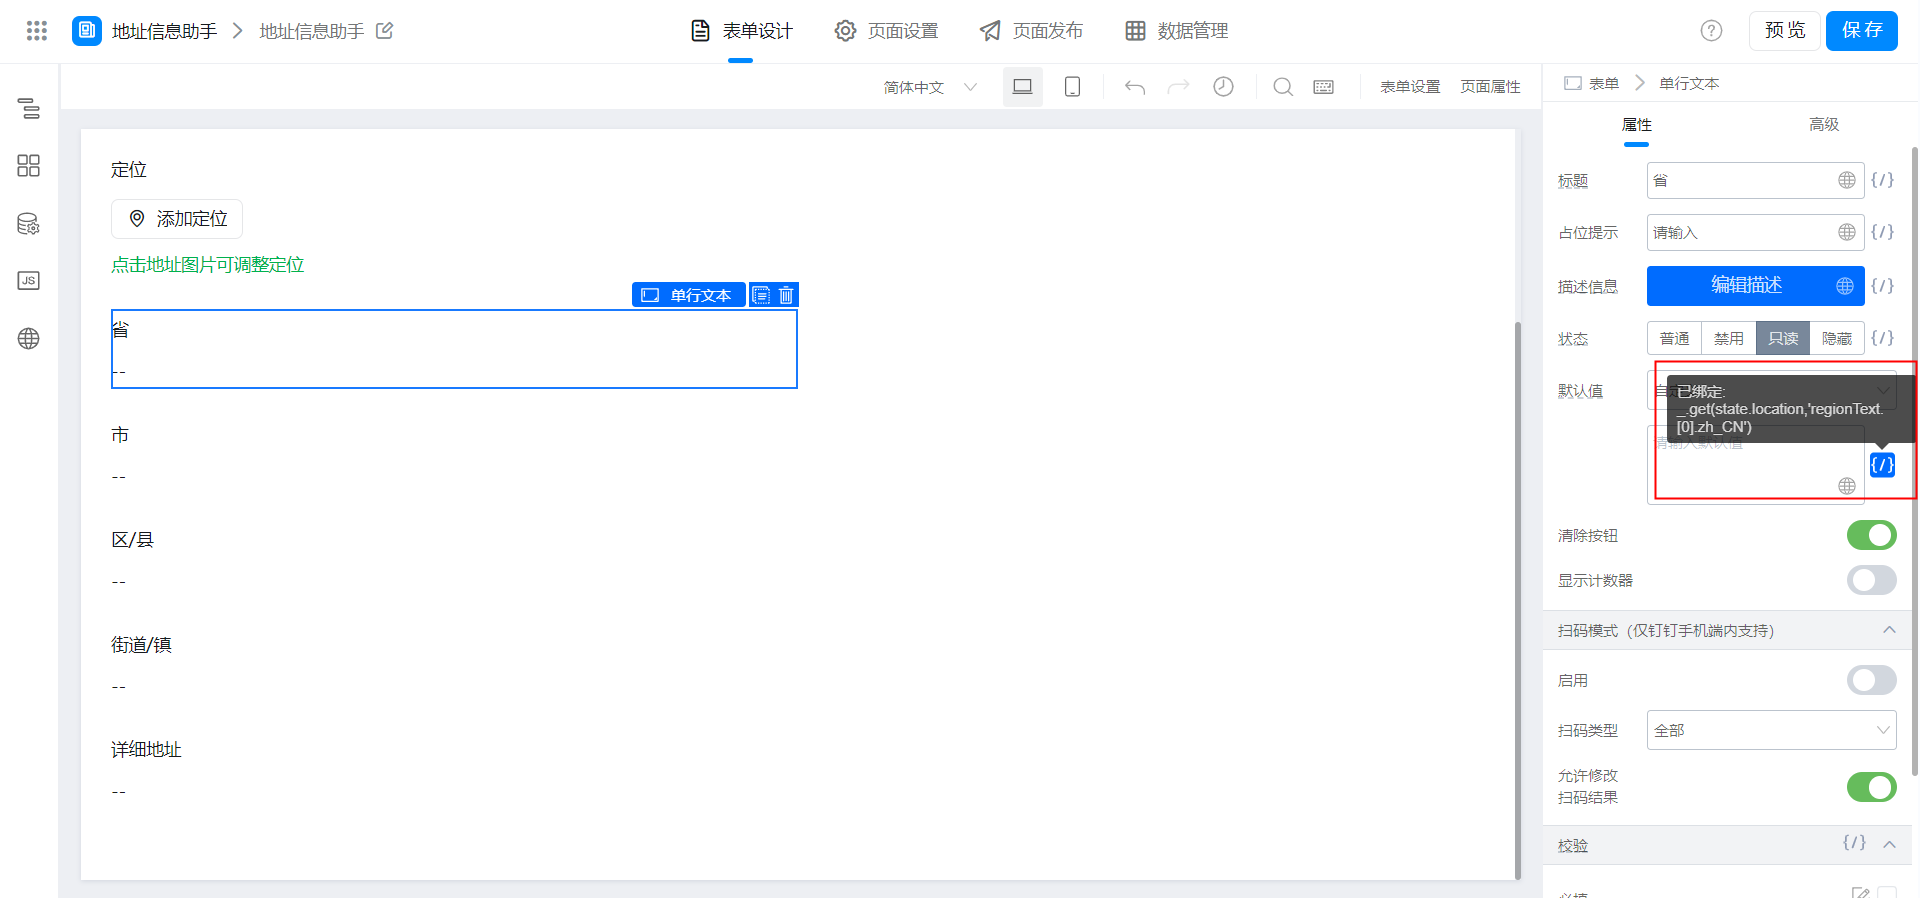Image resolution: width=1920 pixels, height=898 pixels.
Task: Bind a variable to the 校验 section
Action: coord(1854,843)
